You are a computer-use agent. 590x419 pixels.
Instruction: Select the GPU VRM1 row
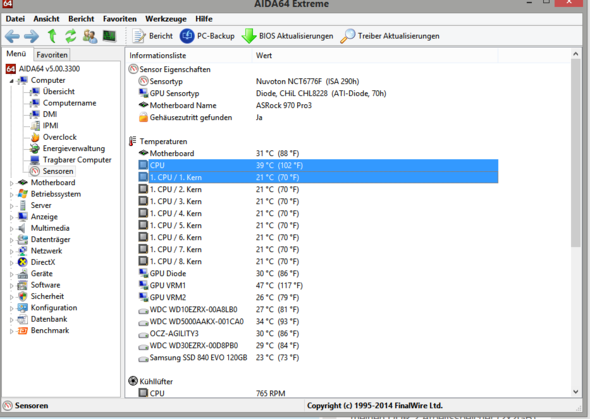click(318, 285)
